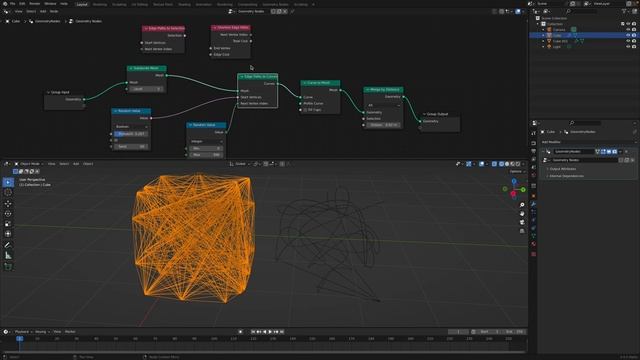This screenshot has height=360, width=640.
Task: Jump to timeline end frame button
Action: [x=282, y=332]
